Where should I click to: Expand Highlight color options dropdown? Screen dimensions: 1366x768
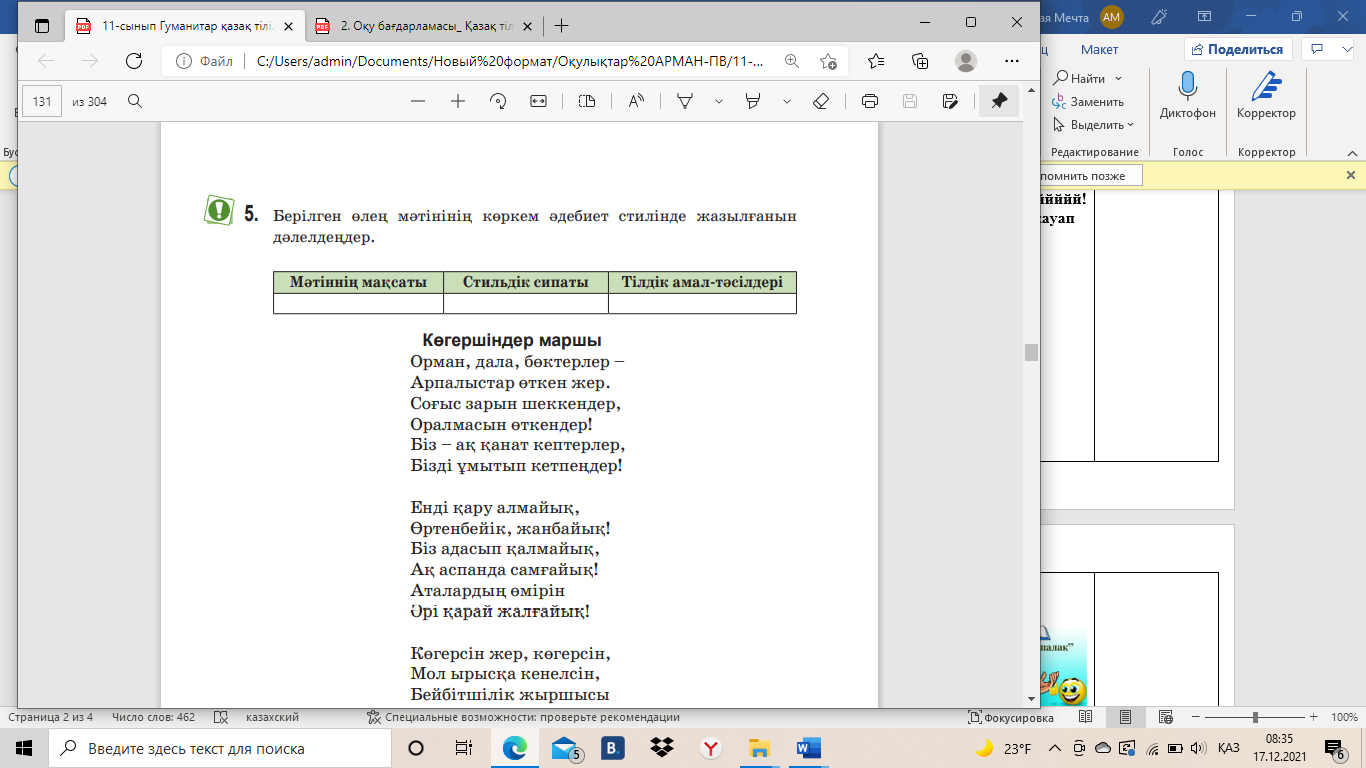click(787, 101)
